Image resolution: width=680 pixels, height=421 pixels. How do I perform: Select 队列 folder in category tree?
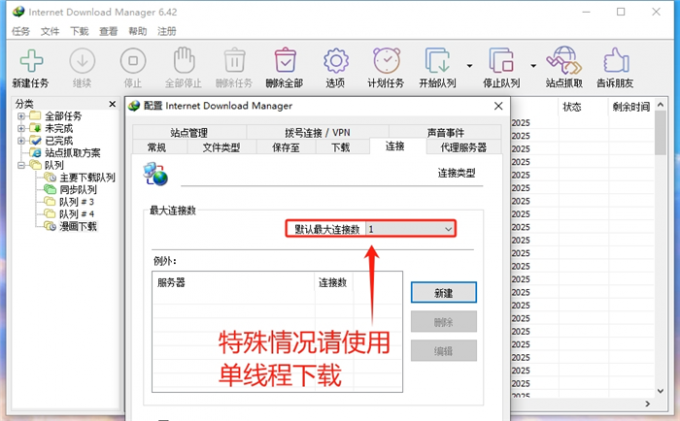click(54, 165)
